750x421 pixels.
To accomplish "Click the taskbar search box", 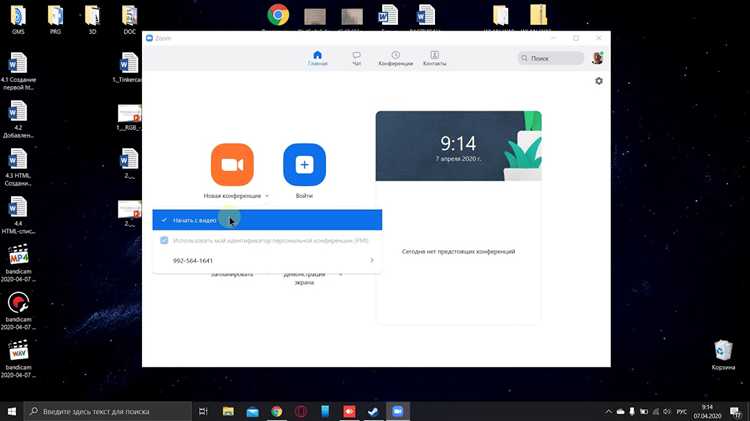I will click(x=108, y=411).
